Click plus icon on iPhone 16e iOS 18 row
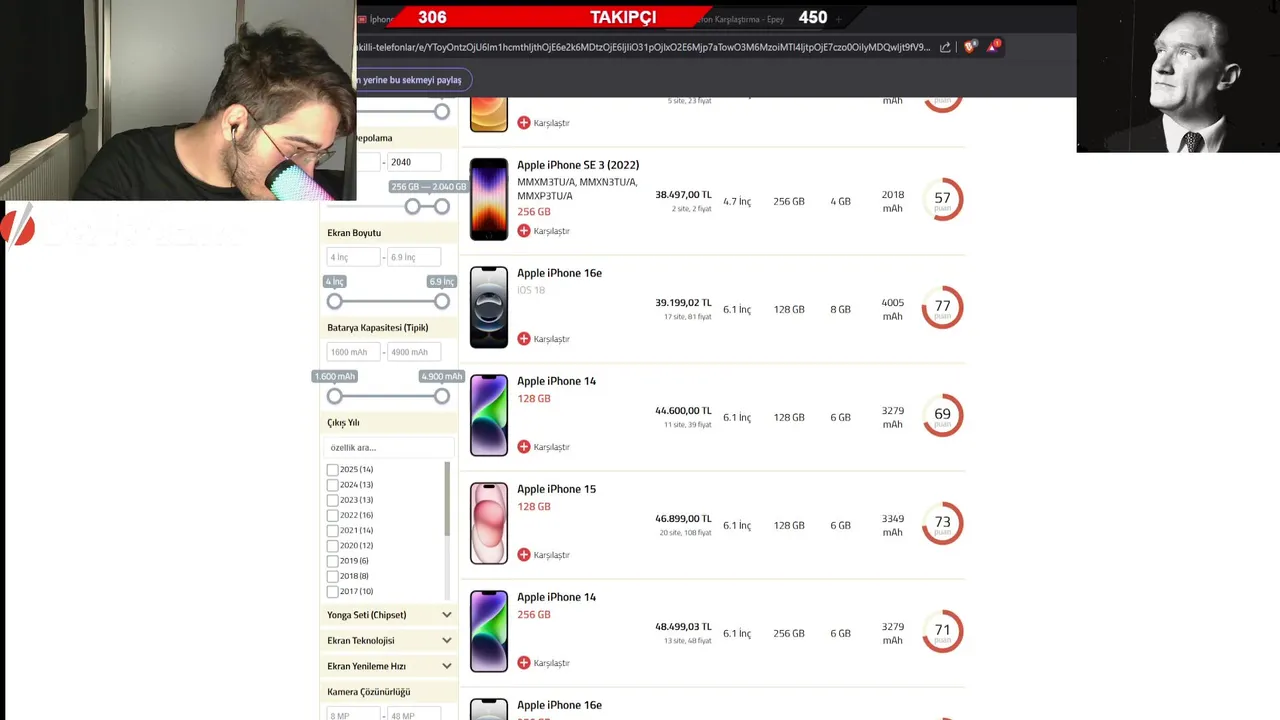Screen dimensions: 1280x720 point(524,339)
